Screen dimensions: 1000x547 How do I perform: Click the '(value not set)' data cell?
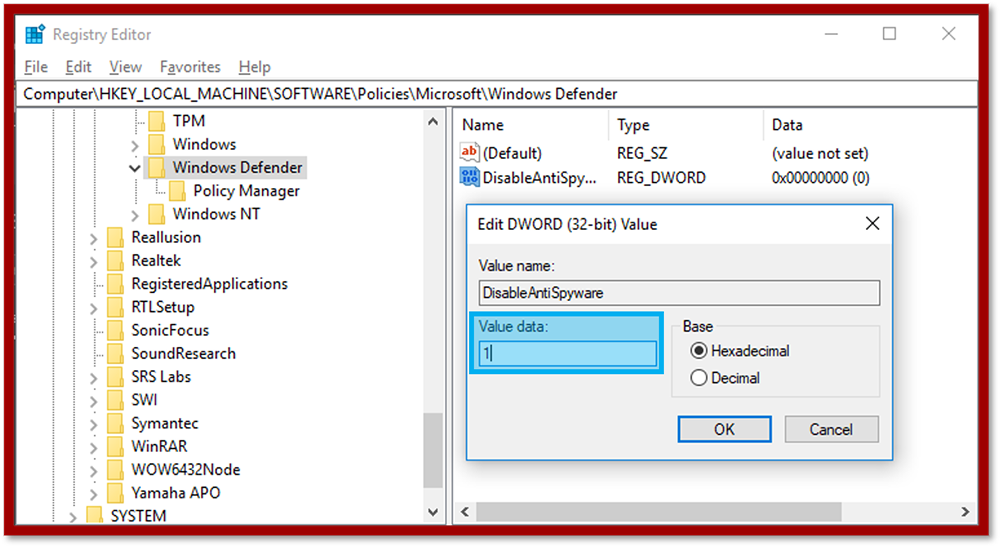[820, 153]
